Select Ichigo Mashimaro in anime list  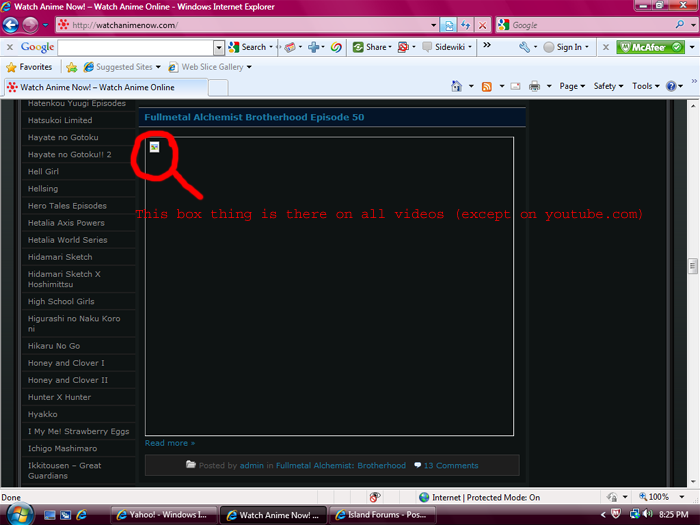click(x=62, y=448)
